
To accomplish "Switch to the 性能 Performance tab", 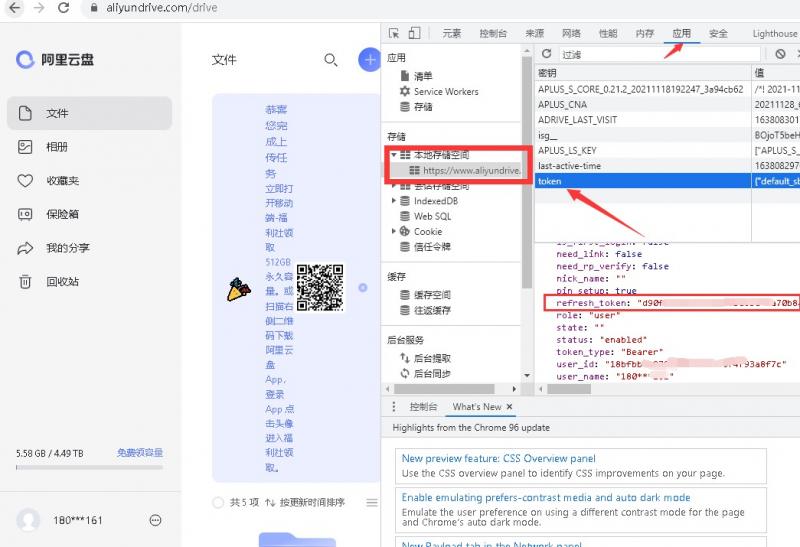I will coord(608,34).
